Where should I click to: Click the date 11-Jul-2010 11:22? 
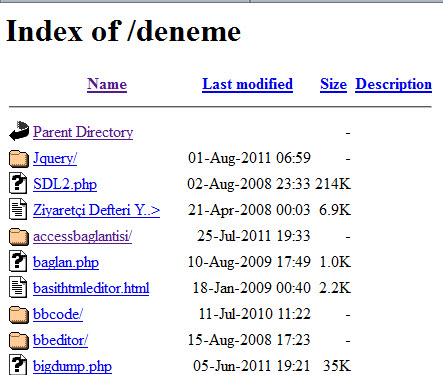click(x=255, y=314)
